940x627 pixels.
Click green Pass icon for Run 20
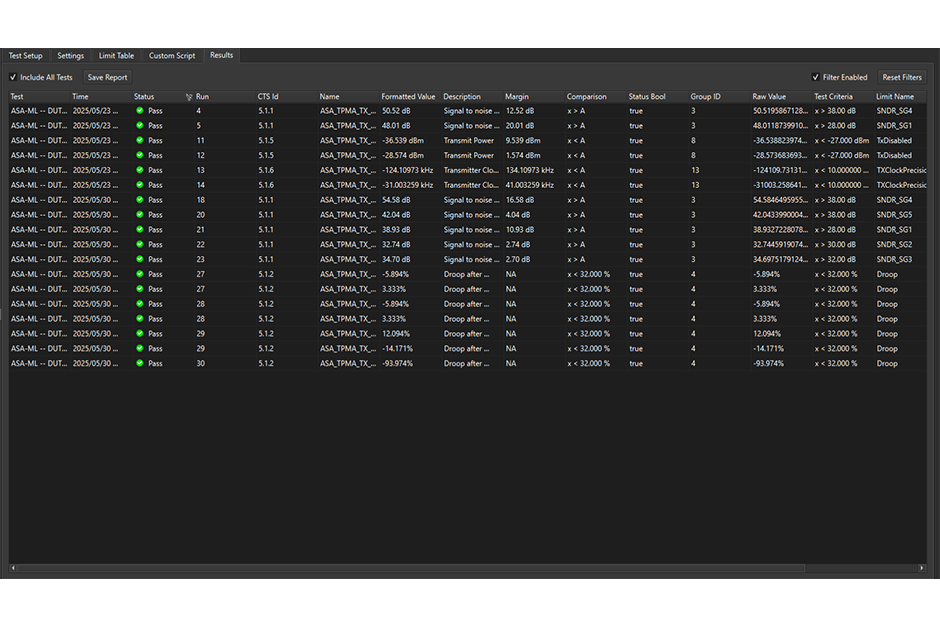coord(140,215)
